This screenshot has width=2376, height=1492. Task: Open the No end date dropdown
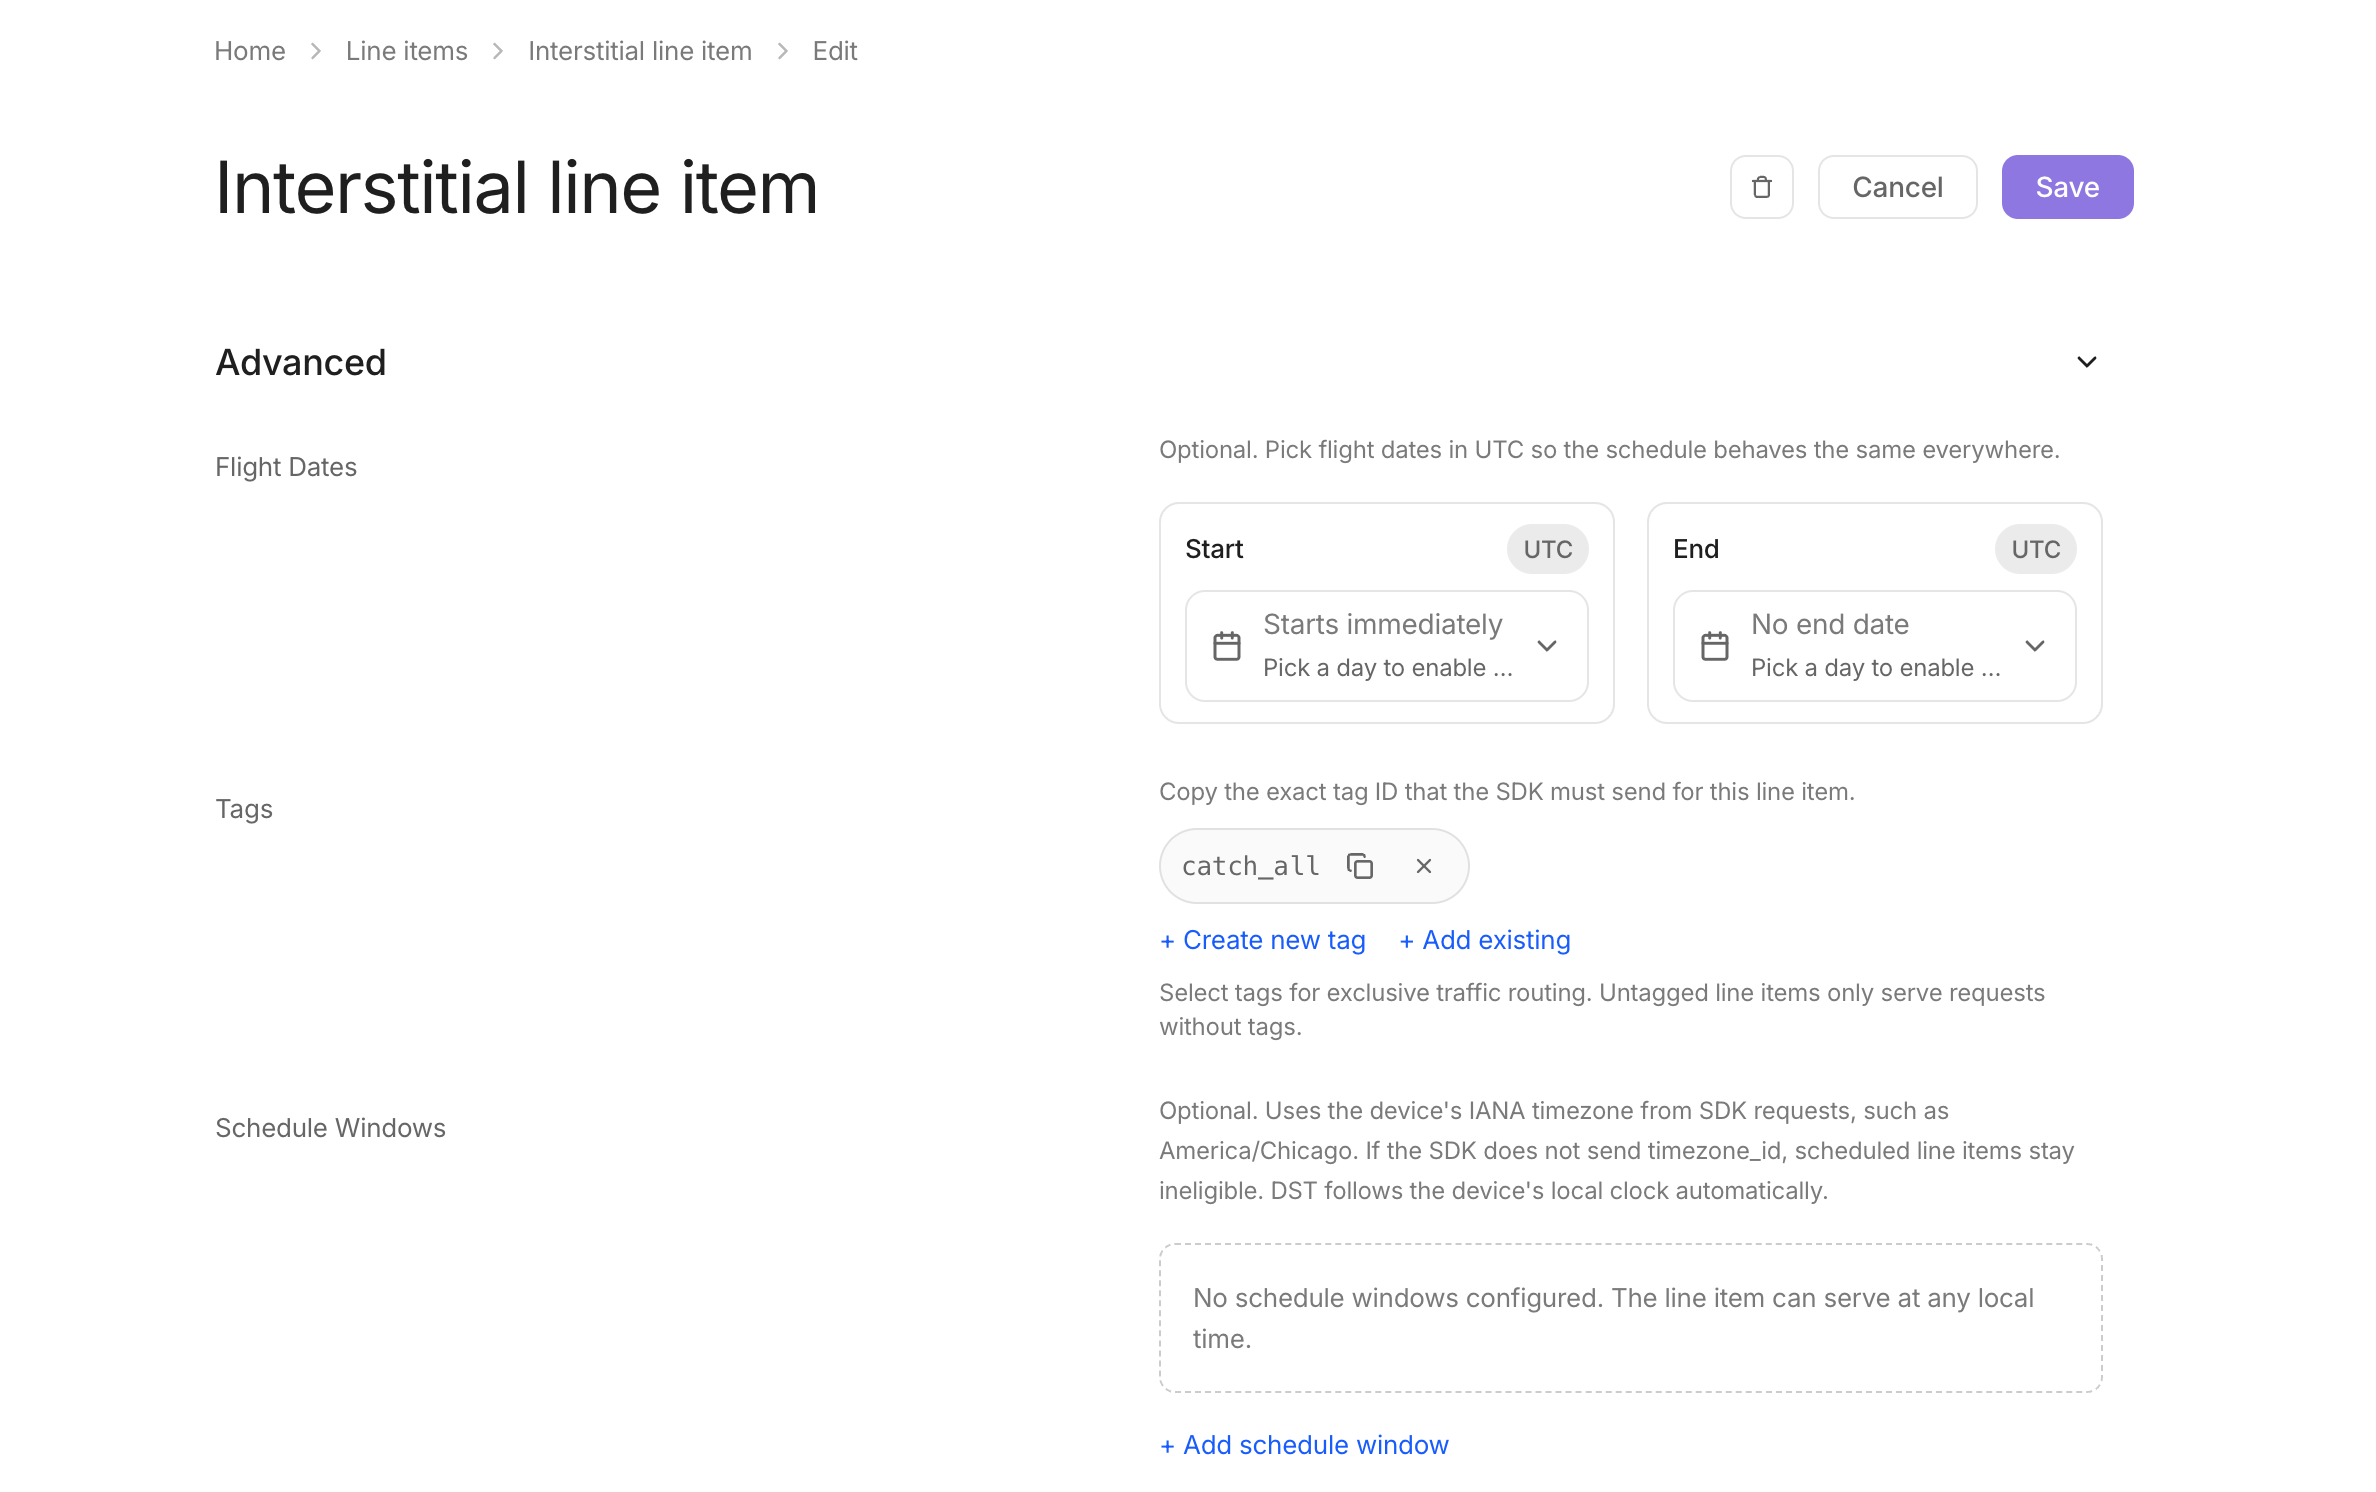[1874, 646]
